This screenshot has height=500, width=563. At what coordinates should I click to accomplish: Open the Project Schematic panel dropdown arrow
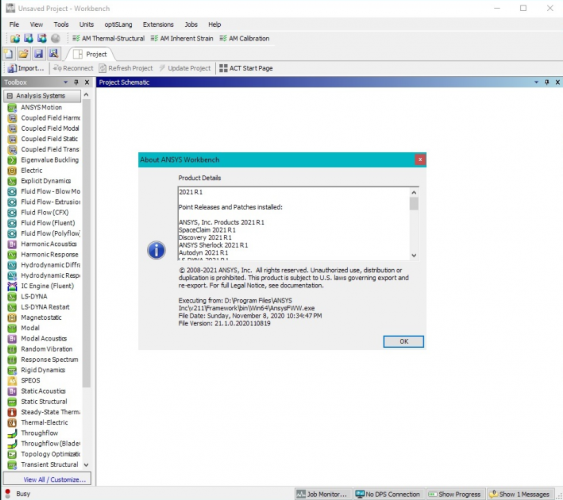tap(536, 82)
